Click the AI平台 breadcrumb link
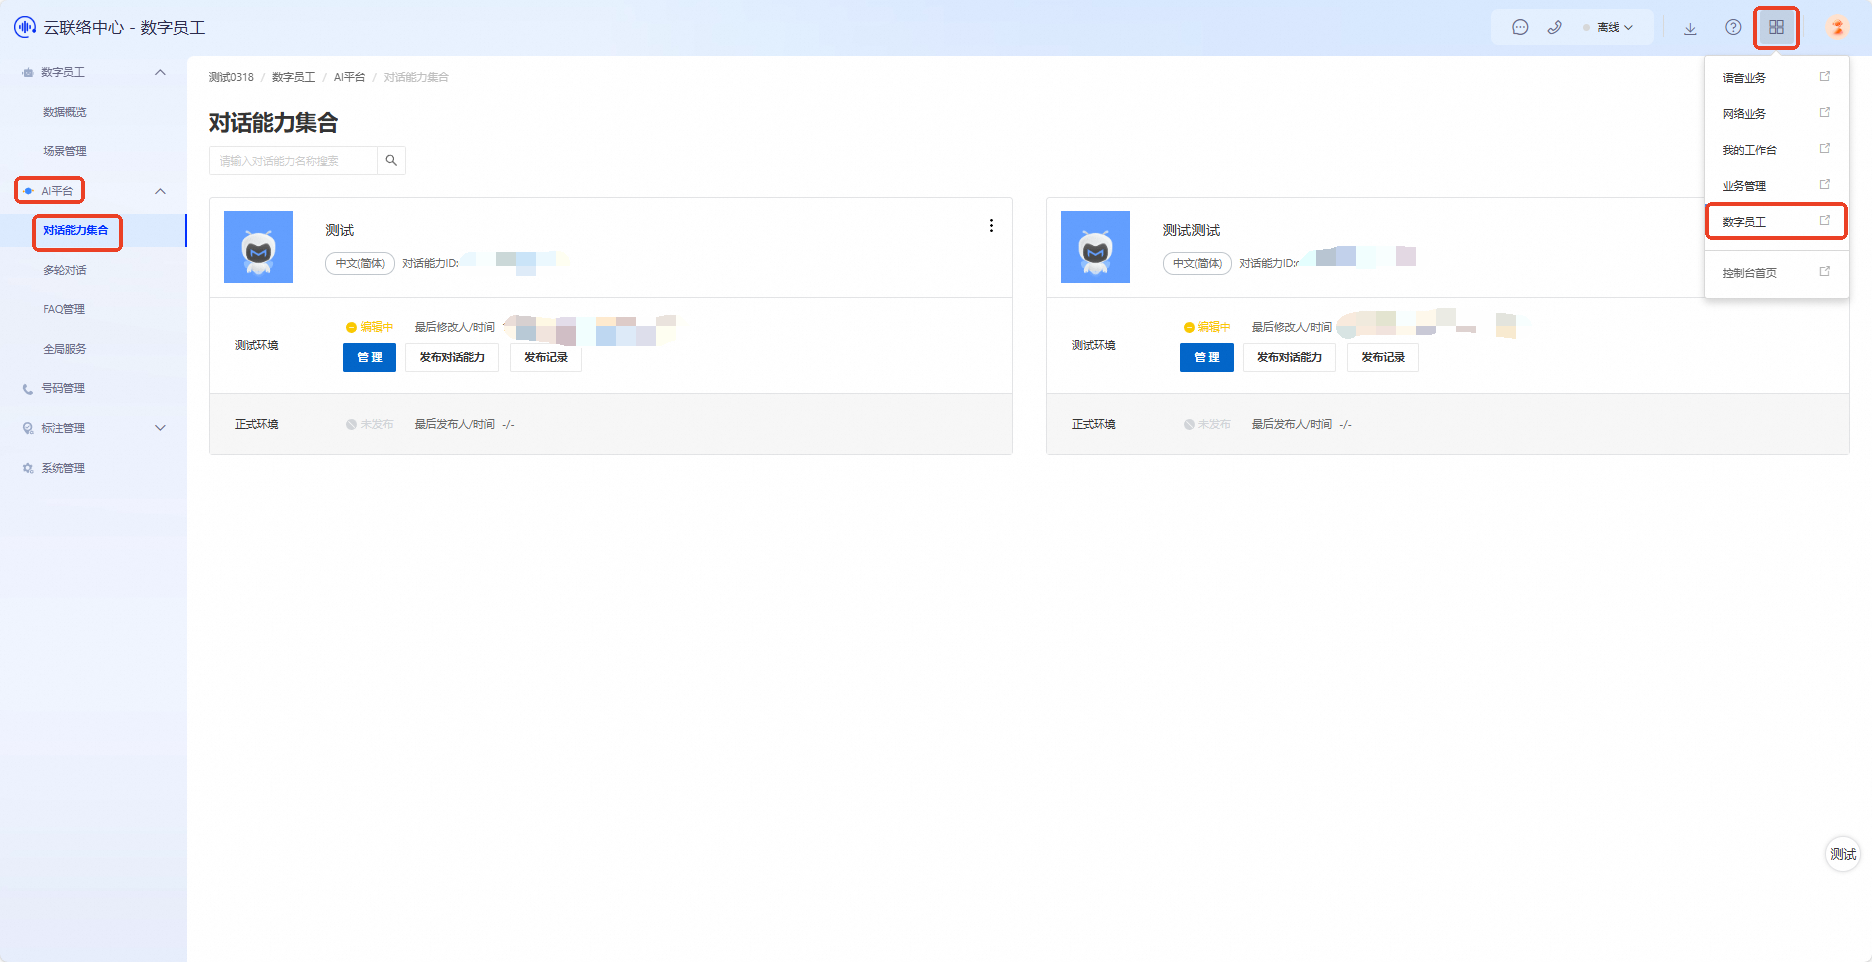 [349, 77]
